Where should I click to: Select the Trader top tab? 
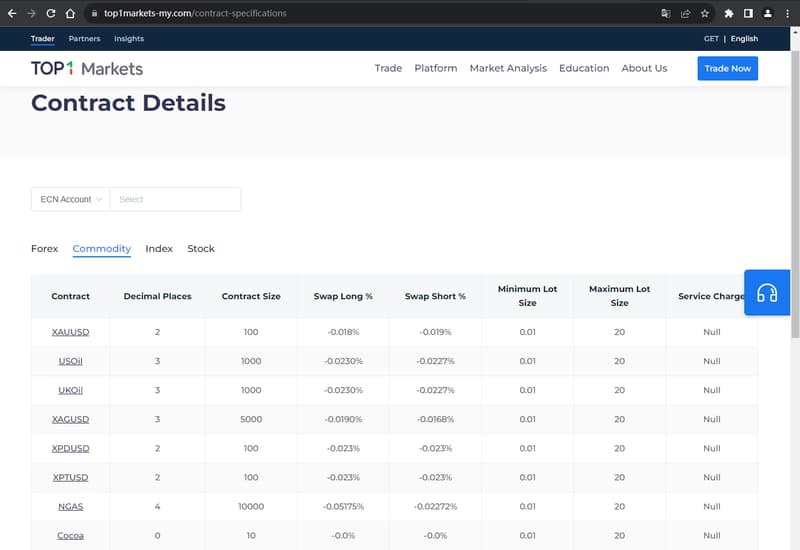click(42, 39)
